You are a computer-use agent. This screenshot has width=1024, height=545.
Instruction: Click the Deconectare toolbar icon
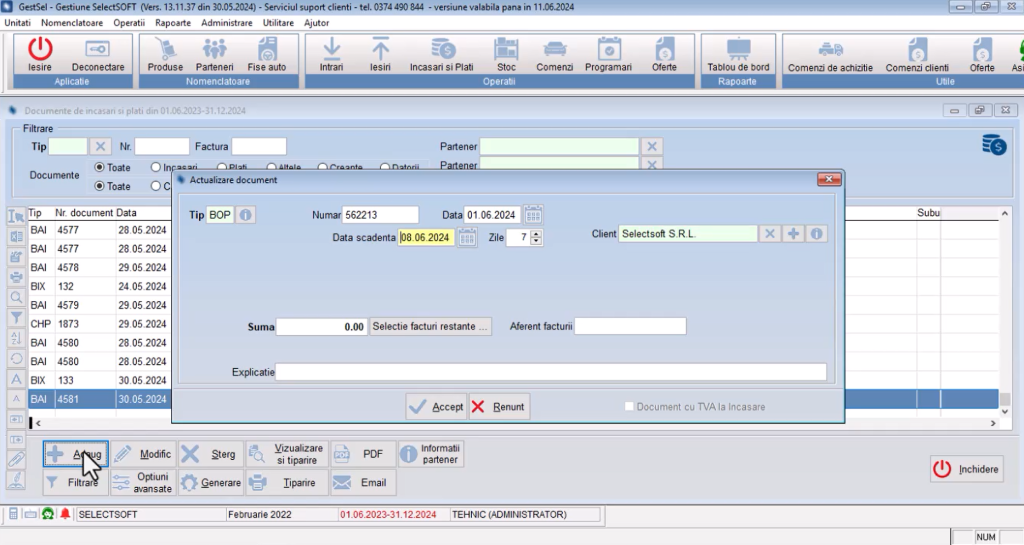(x=98, y=55)
